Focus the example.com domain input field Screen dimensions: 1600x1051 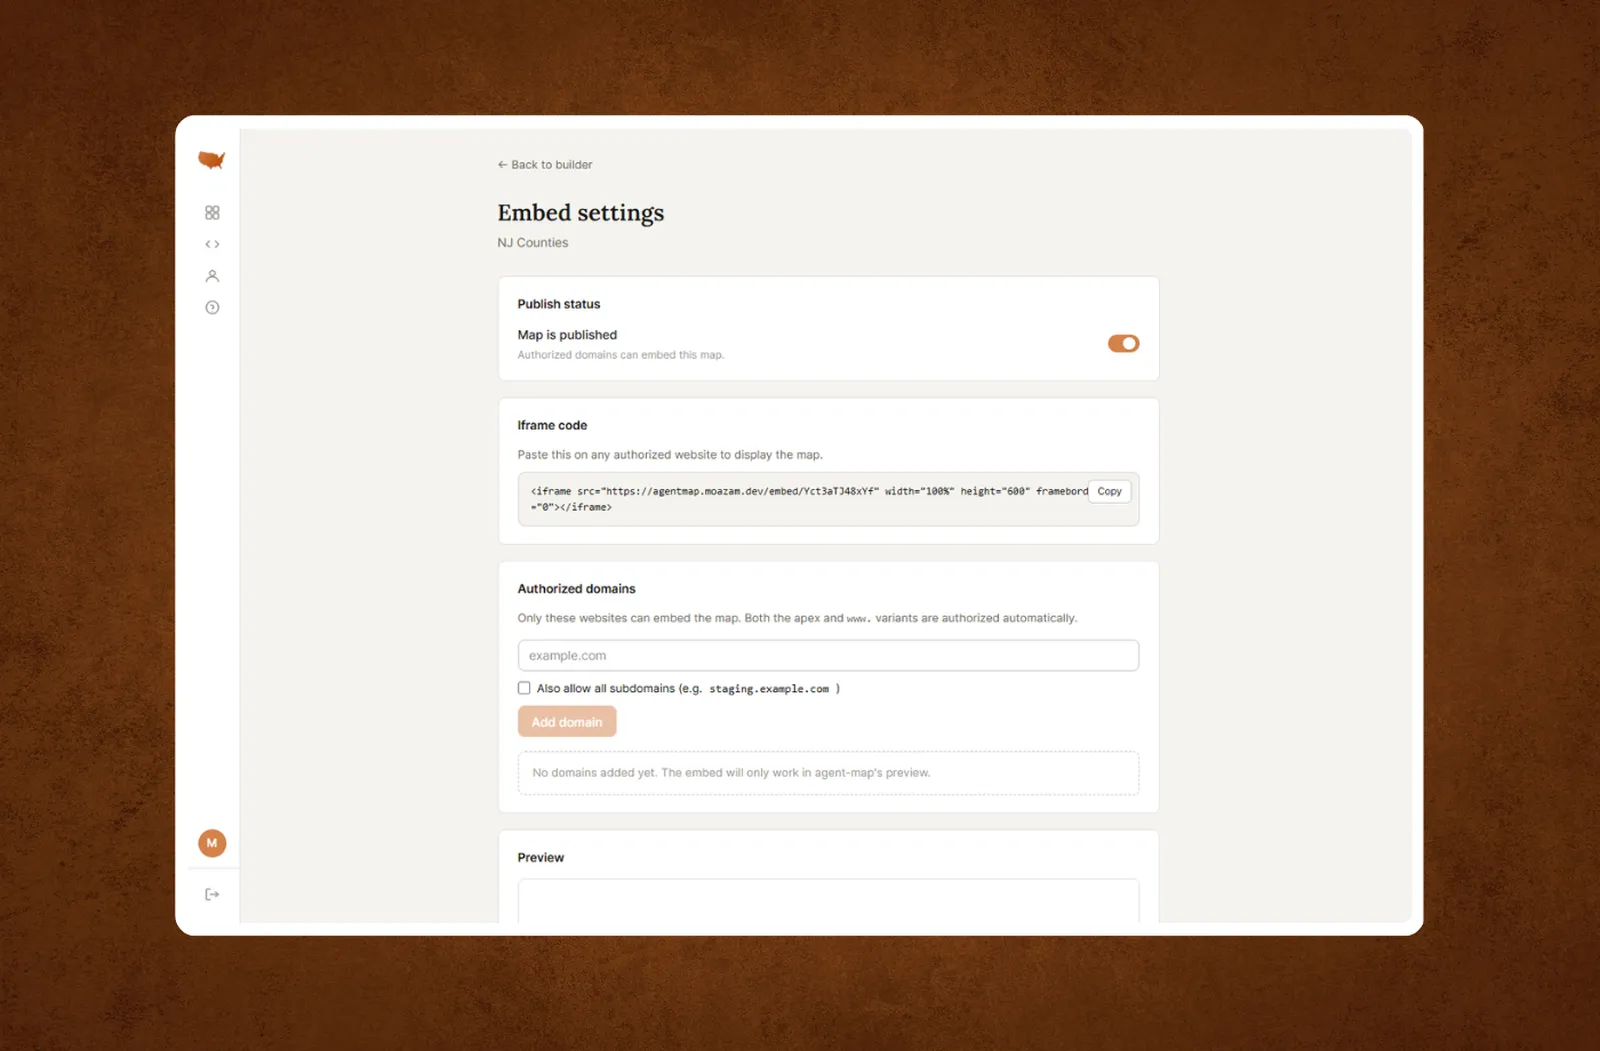click(x=828, y=656)
